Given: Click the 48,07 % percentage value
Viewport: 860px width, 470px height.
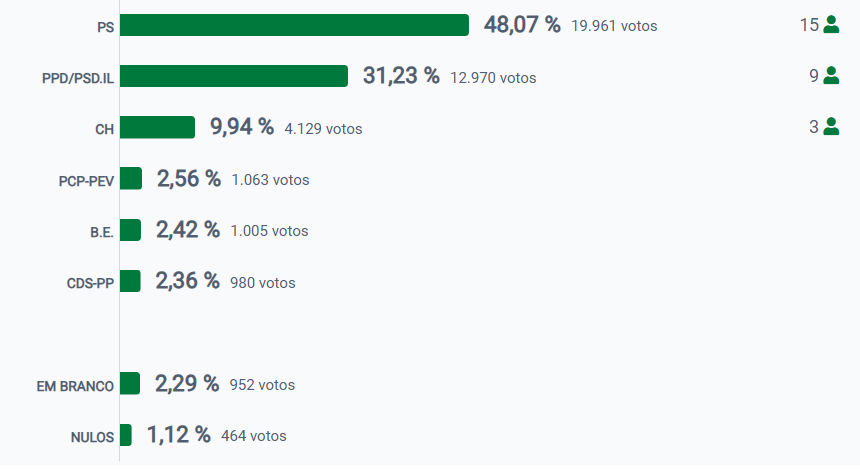Looking at the screenshot, I should coord(522,25).
